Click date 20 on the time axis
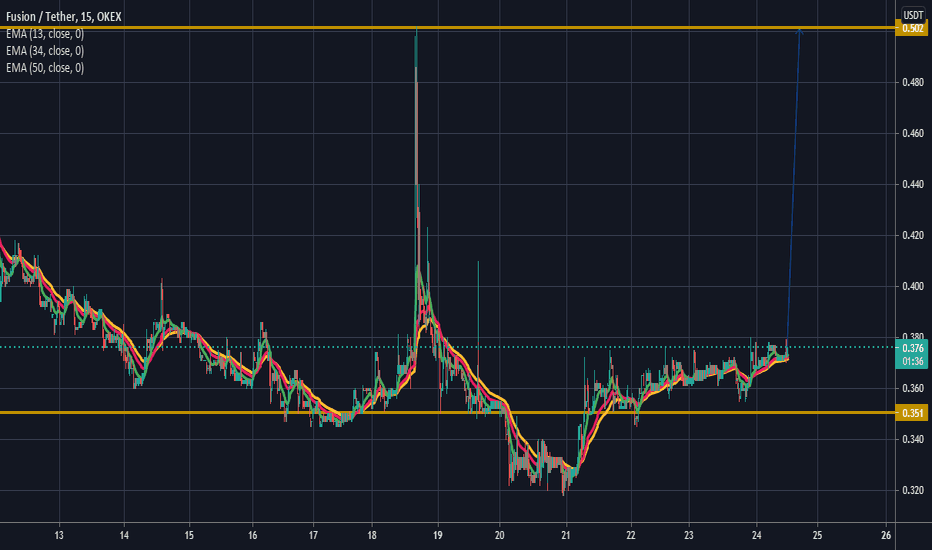 click(499, 535)
